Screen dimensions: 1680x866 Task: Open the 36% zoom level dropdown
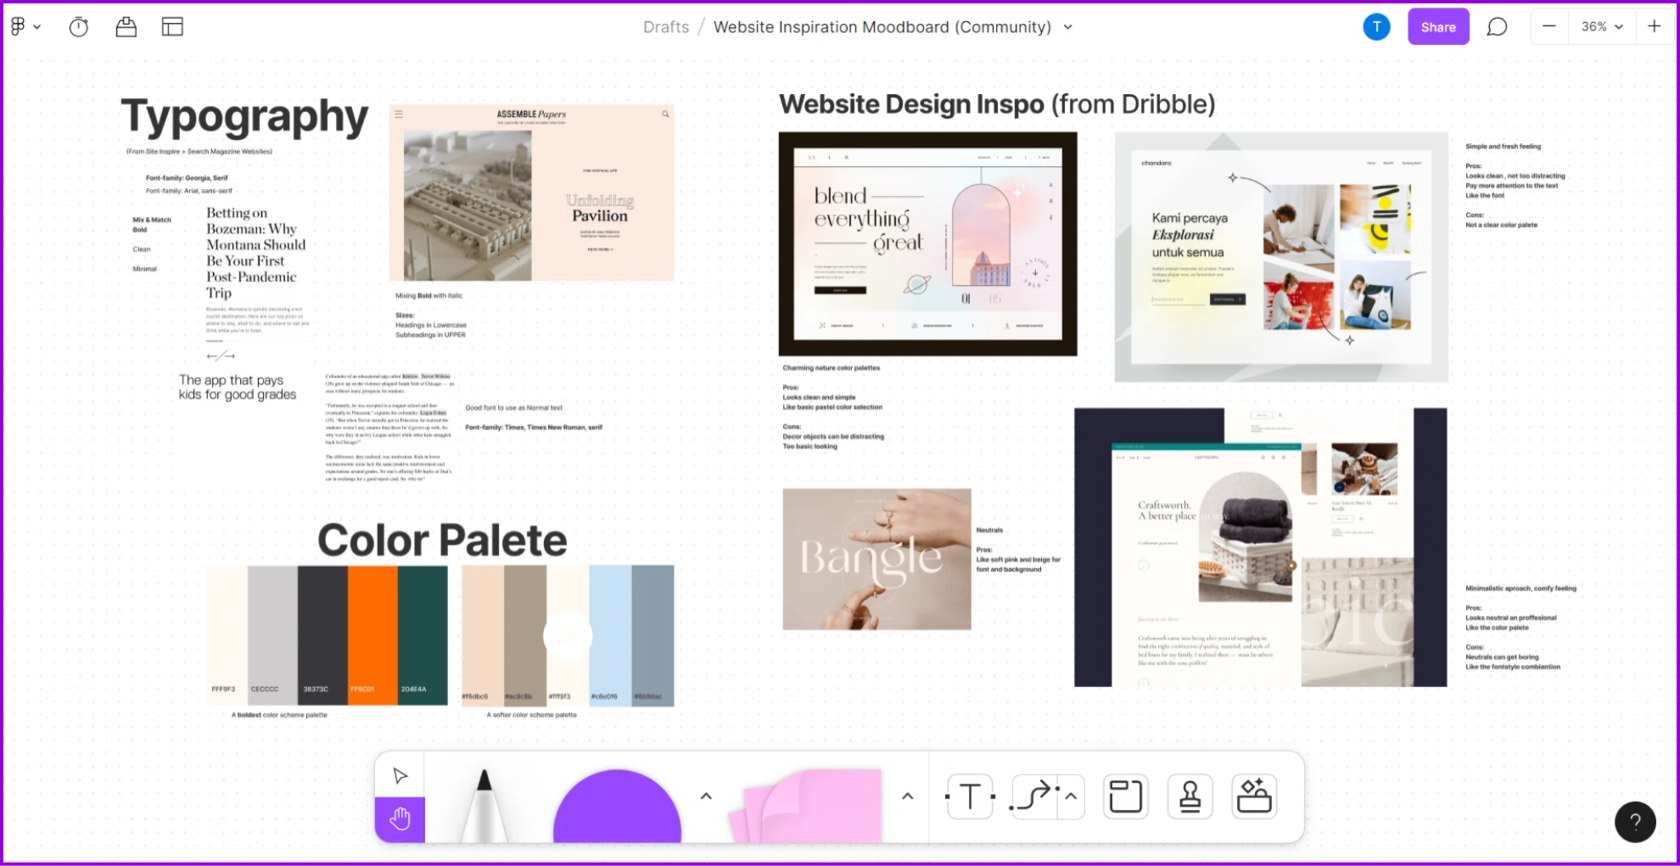(1601, 27)
